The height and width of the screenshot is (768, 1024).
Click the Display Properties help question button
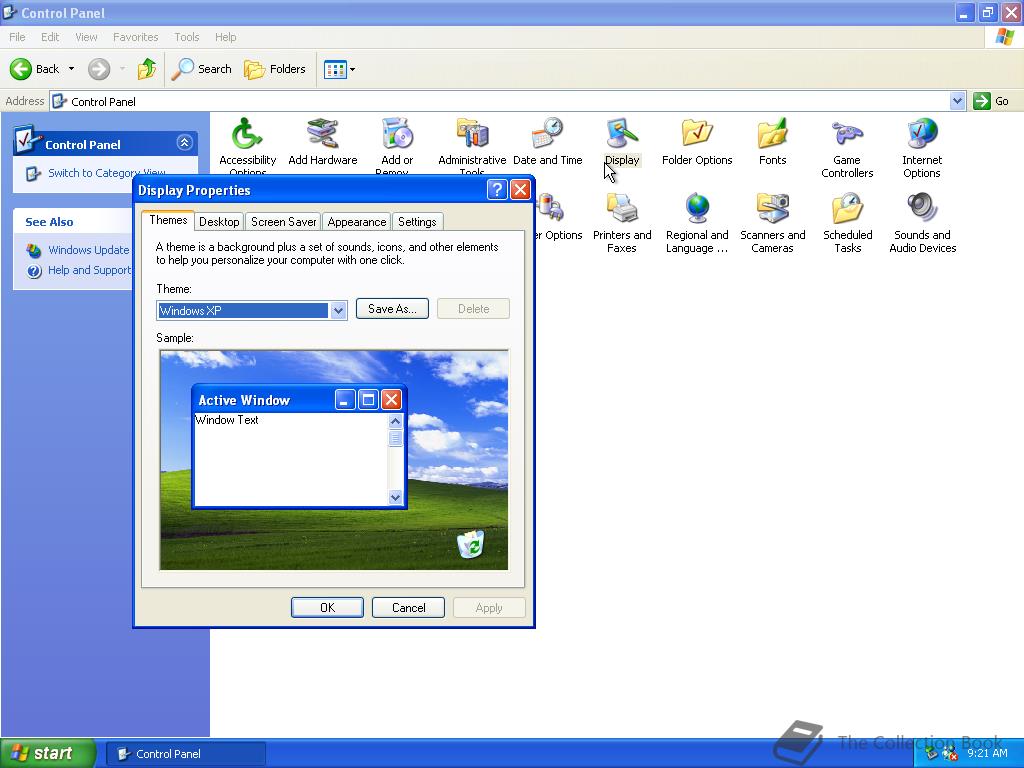click(497, 189)
